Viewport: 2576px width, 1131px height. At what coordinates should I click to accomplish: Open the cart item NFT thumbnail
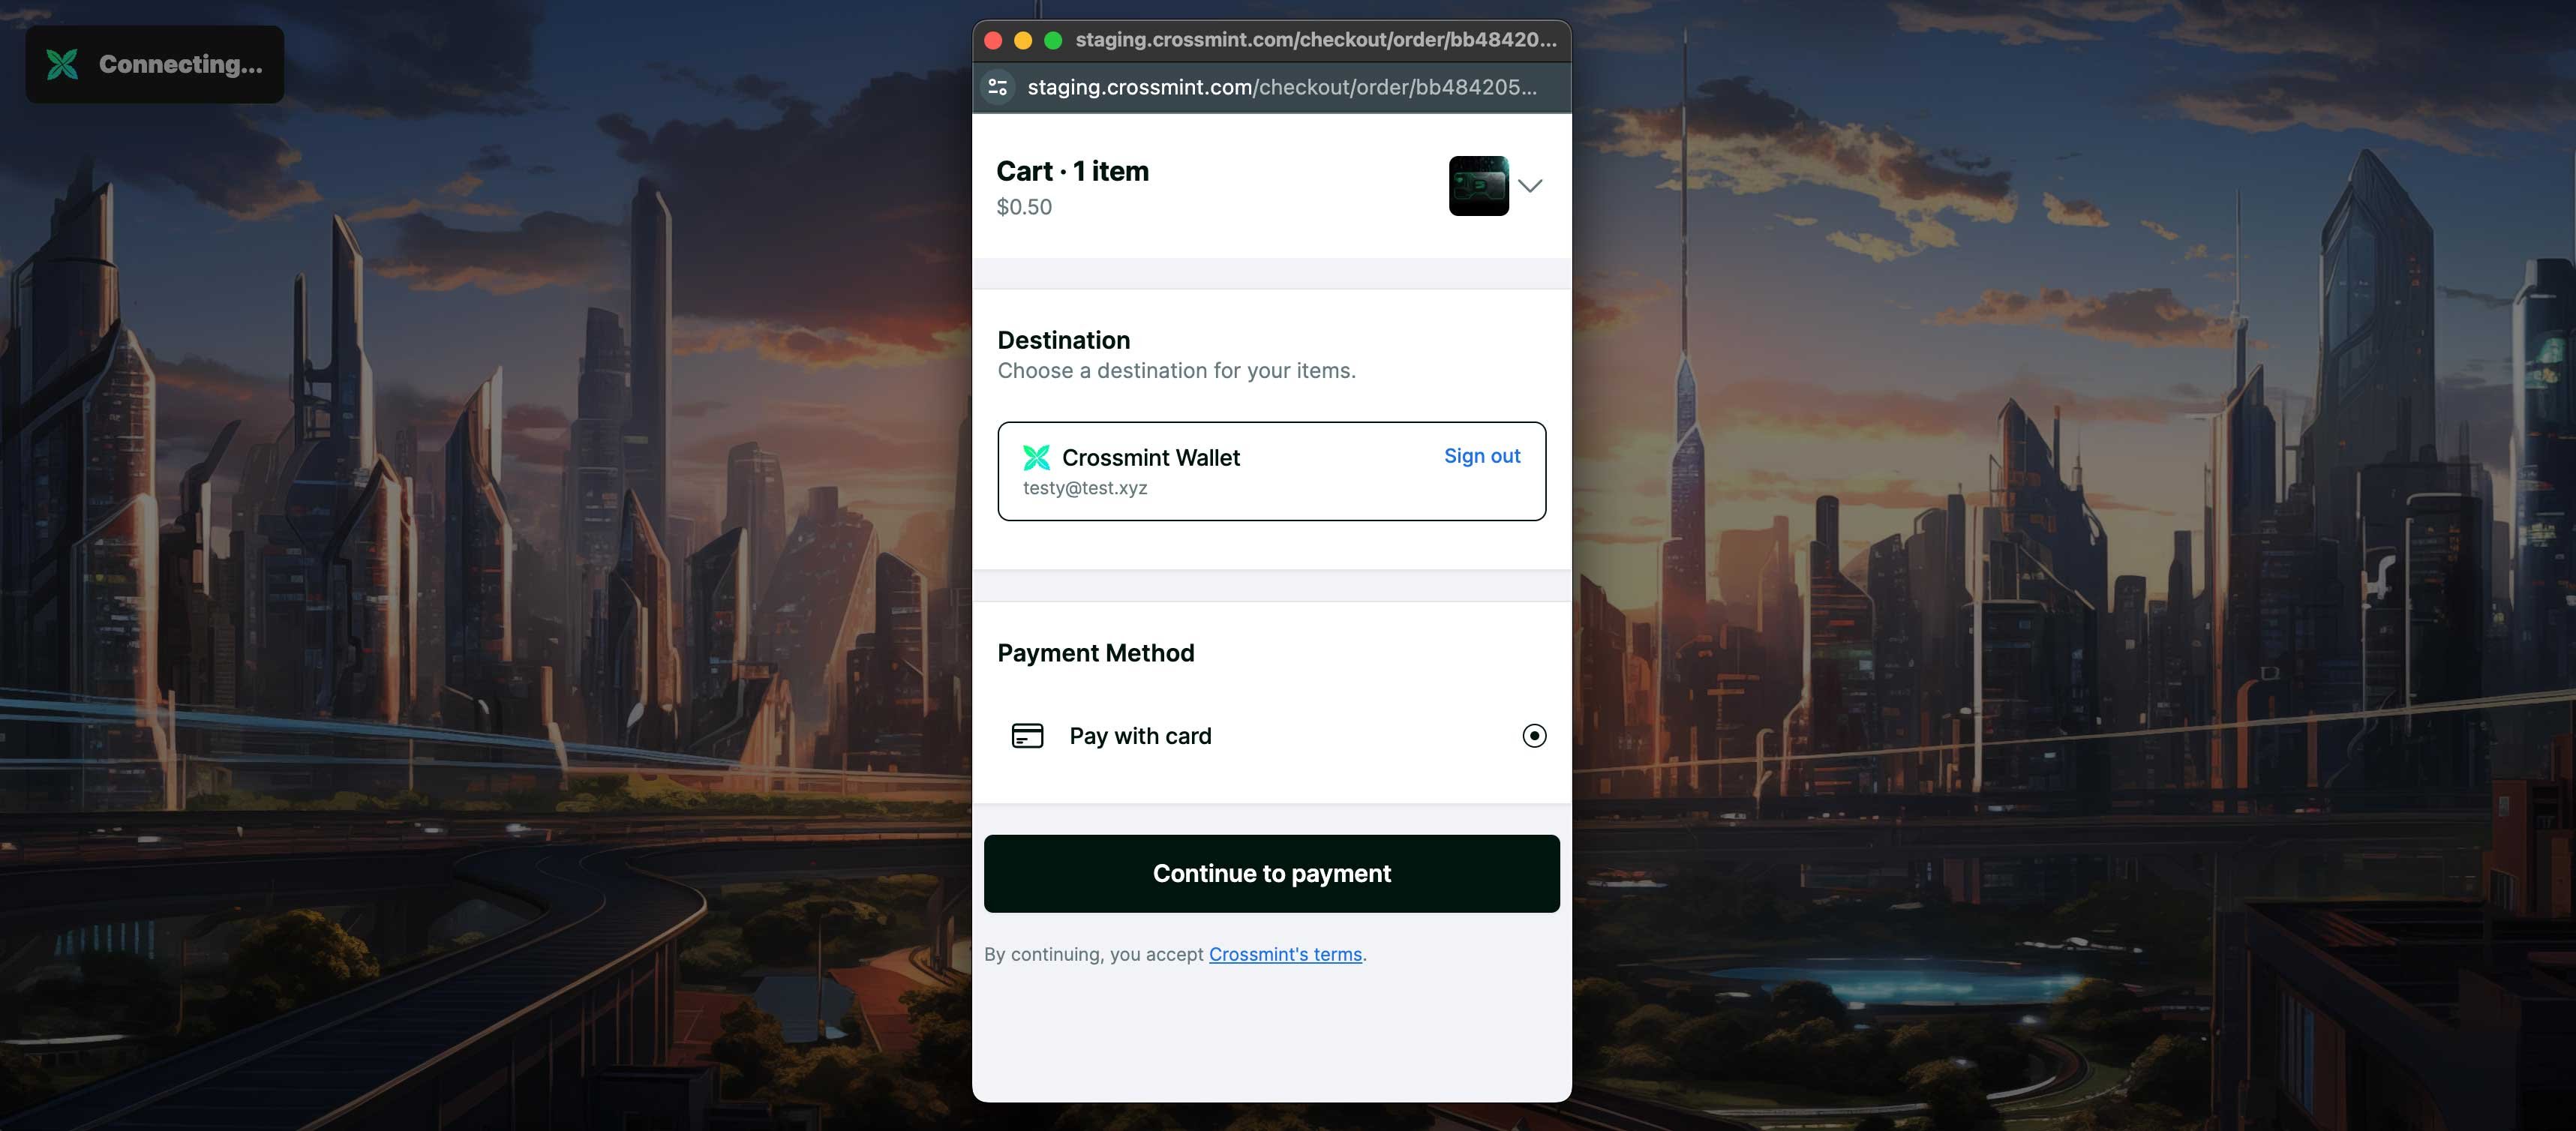pyautogui.click(x=1478, y=186)
